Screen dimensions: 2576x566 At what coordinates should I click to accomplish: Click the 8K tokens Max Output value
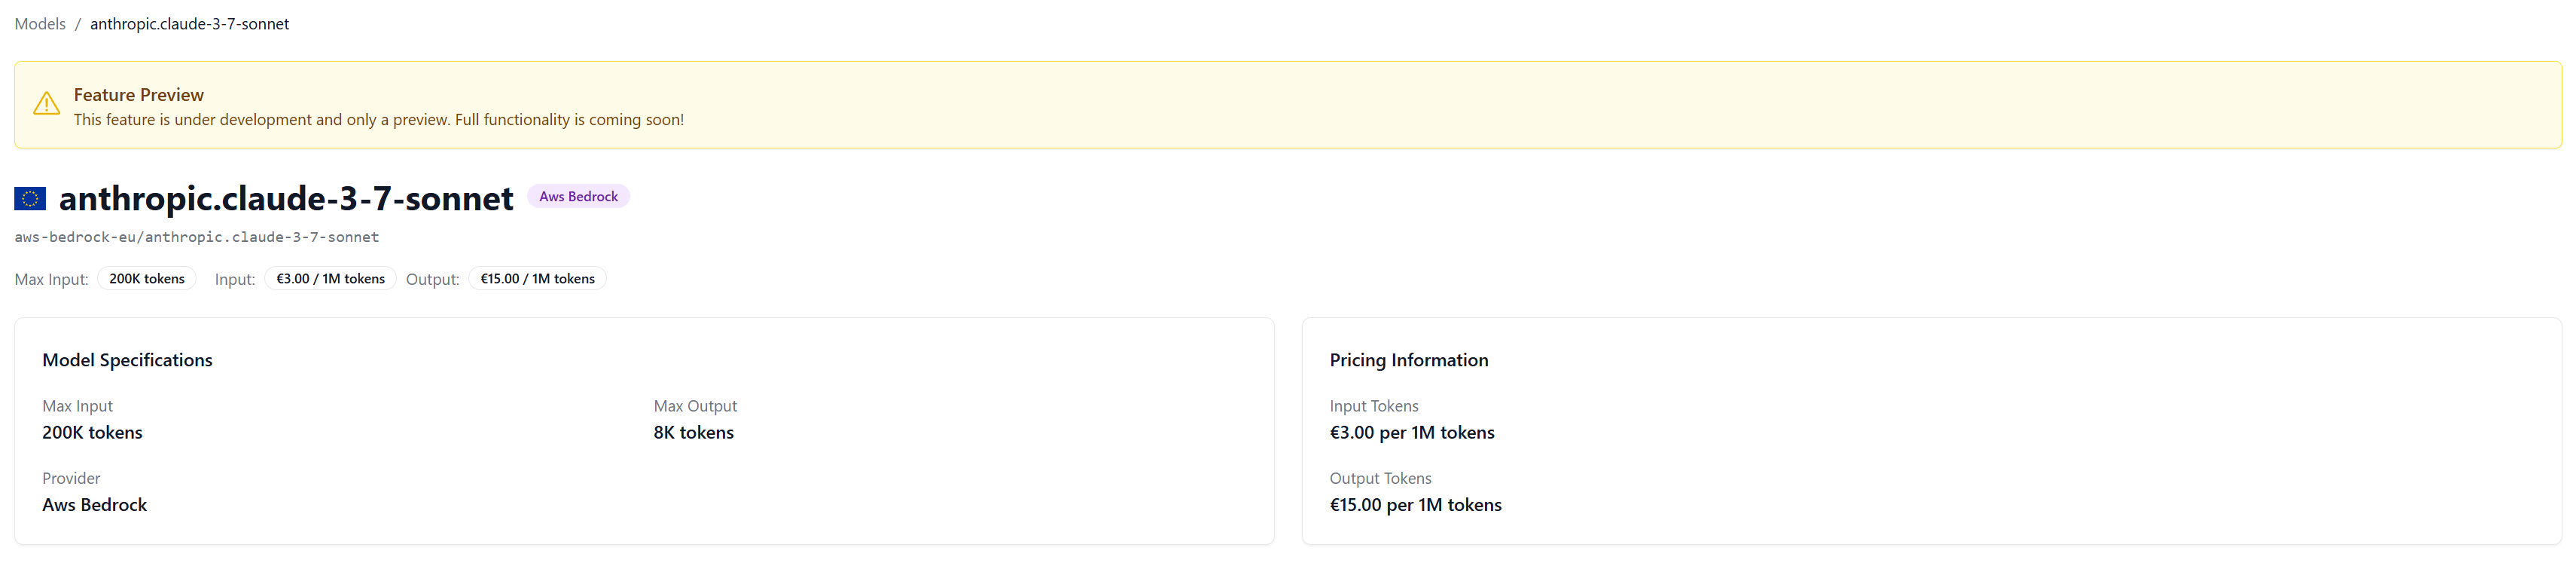(693, 433)
